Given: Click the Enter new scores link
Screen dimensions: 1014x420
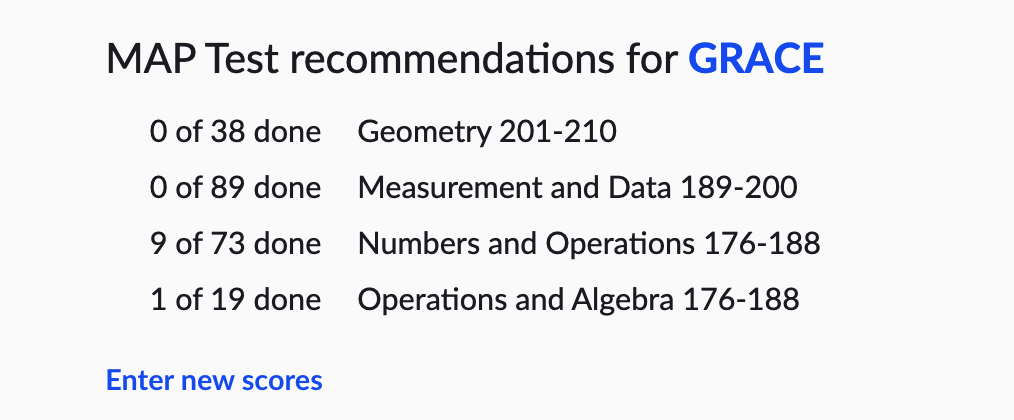Looking at the screenshot, I should tap(214, 380).
